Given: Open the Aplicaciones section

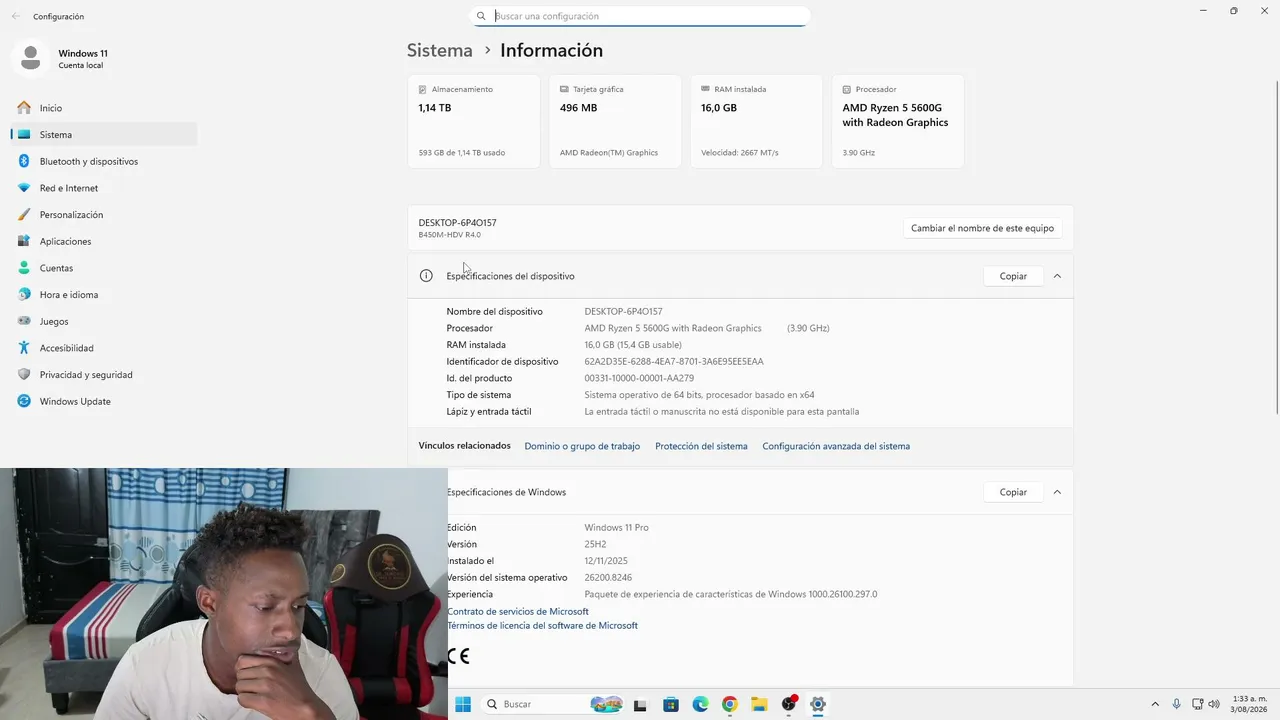Looking at the screenshot, I should 104,241.
